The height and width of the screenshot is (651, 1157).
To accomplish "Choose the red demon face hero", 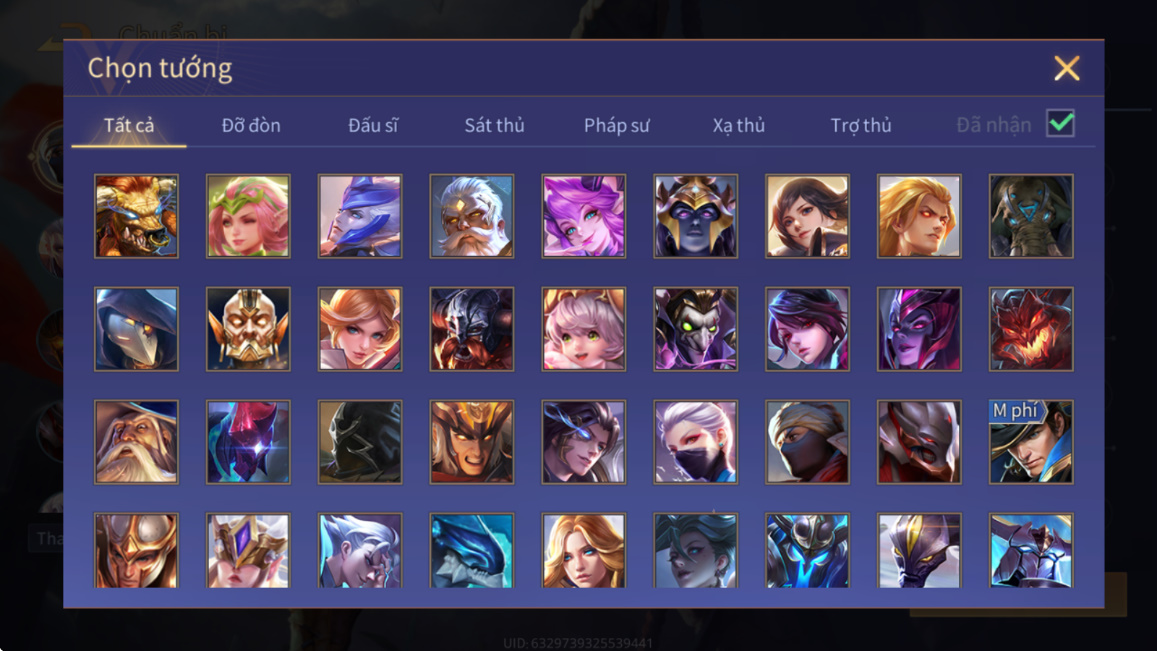I will pos(1031,329).
